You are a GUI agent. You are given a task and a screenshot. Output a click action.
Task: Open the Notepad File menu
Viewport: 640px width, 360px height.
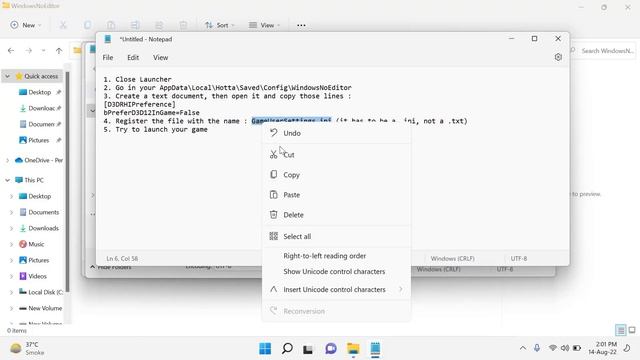(x=108, y=58)
